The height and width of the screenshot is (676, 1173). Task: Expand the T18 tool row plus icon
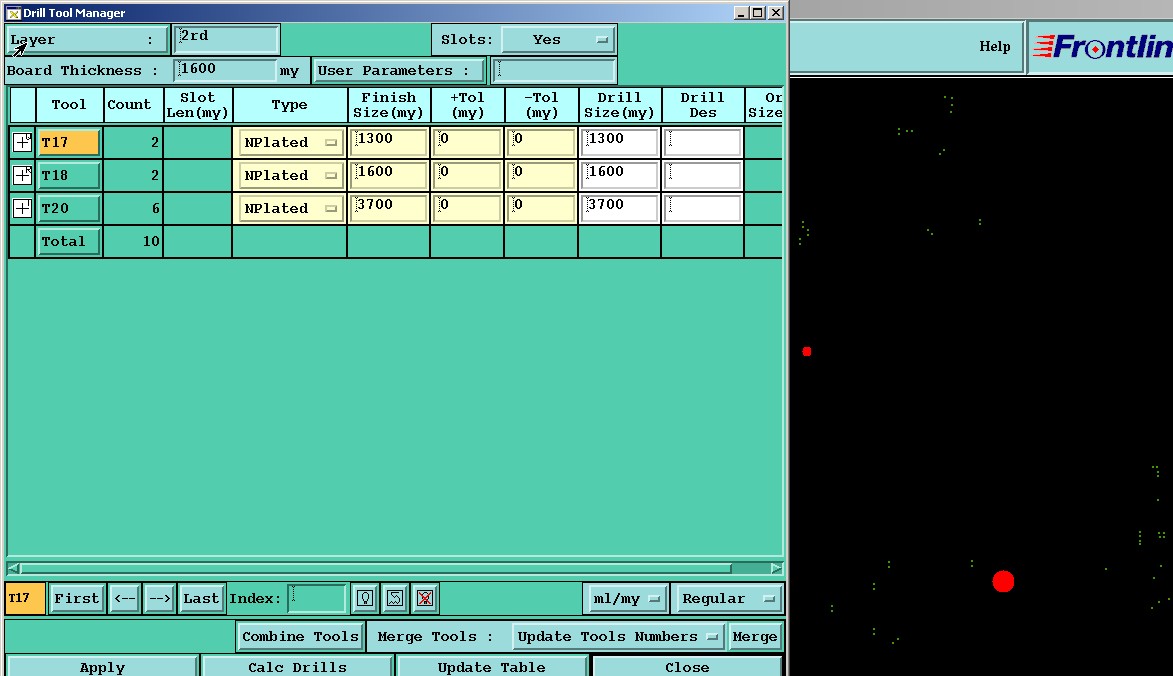pyautogui.click(x=22, y=175)
